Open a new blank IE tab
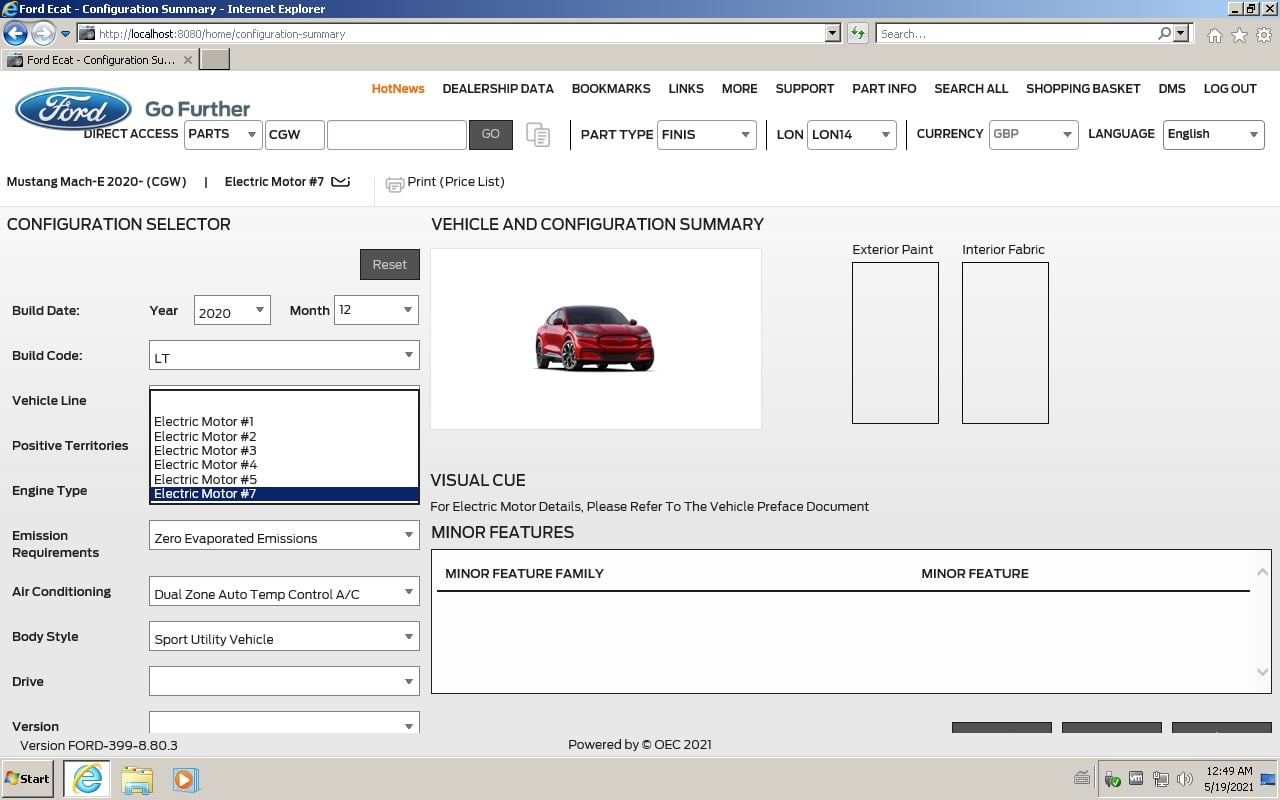The width and height of the screenshot is (1280, 800). (215, 60)
